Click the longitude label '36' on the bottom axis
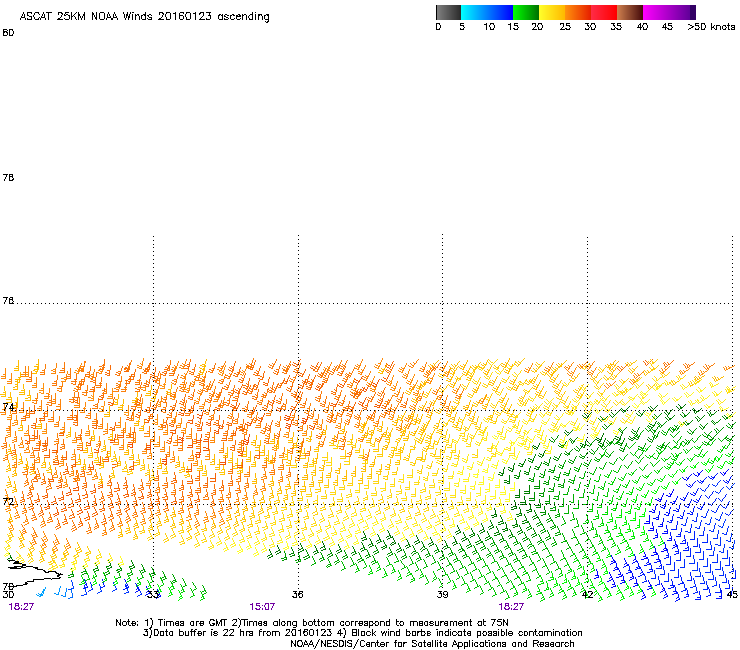This screenshot has width=740, height=650. tap(297, 595)
